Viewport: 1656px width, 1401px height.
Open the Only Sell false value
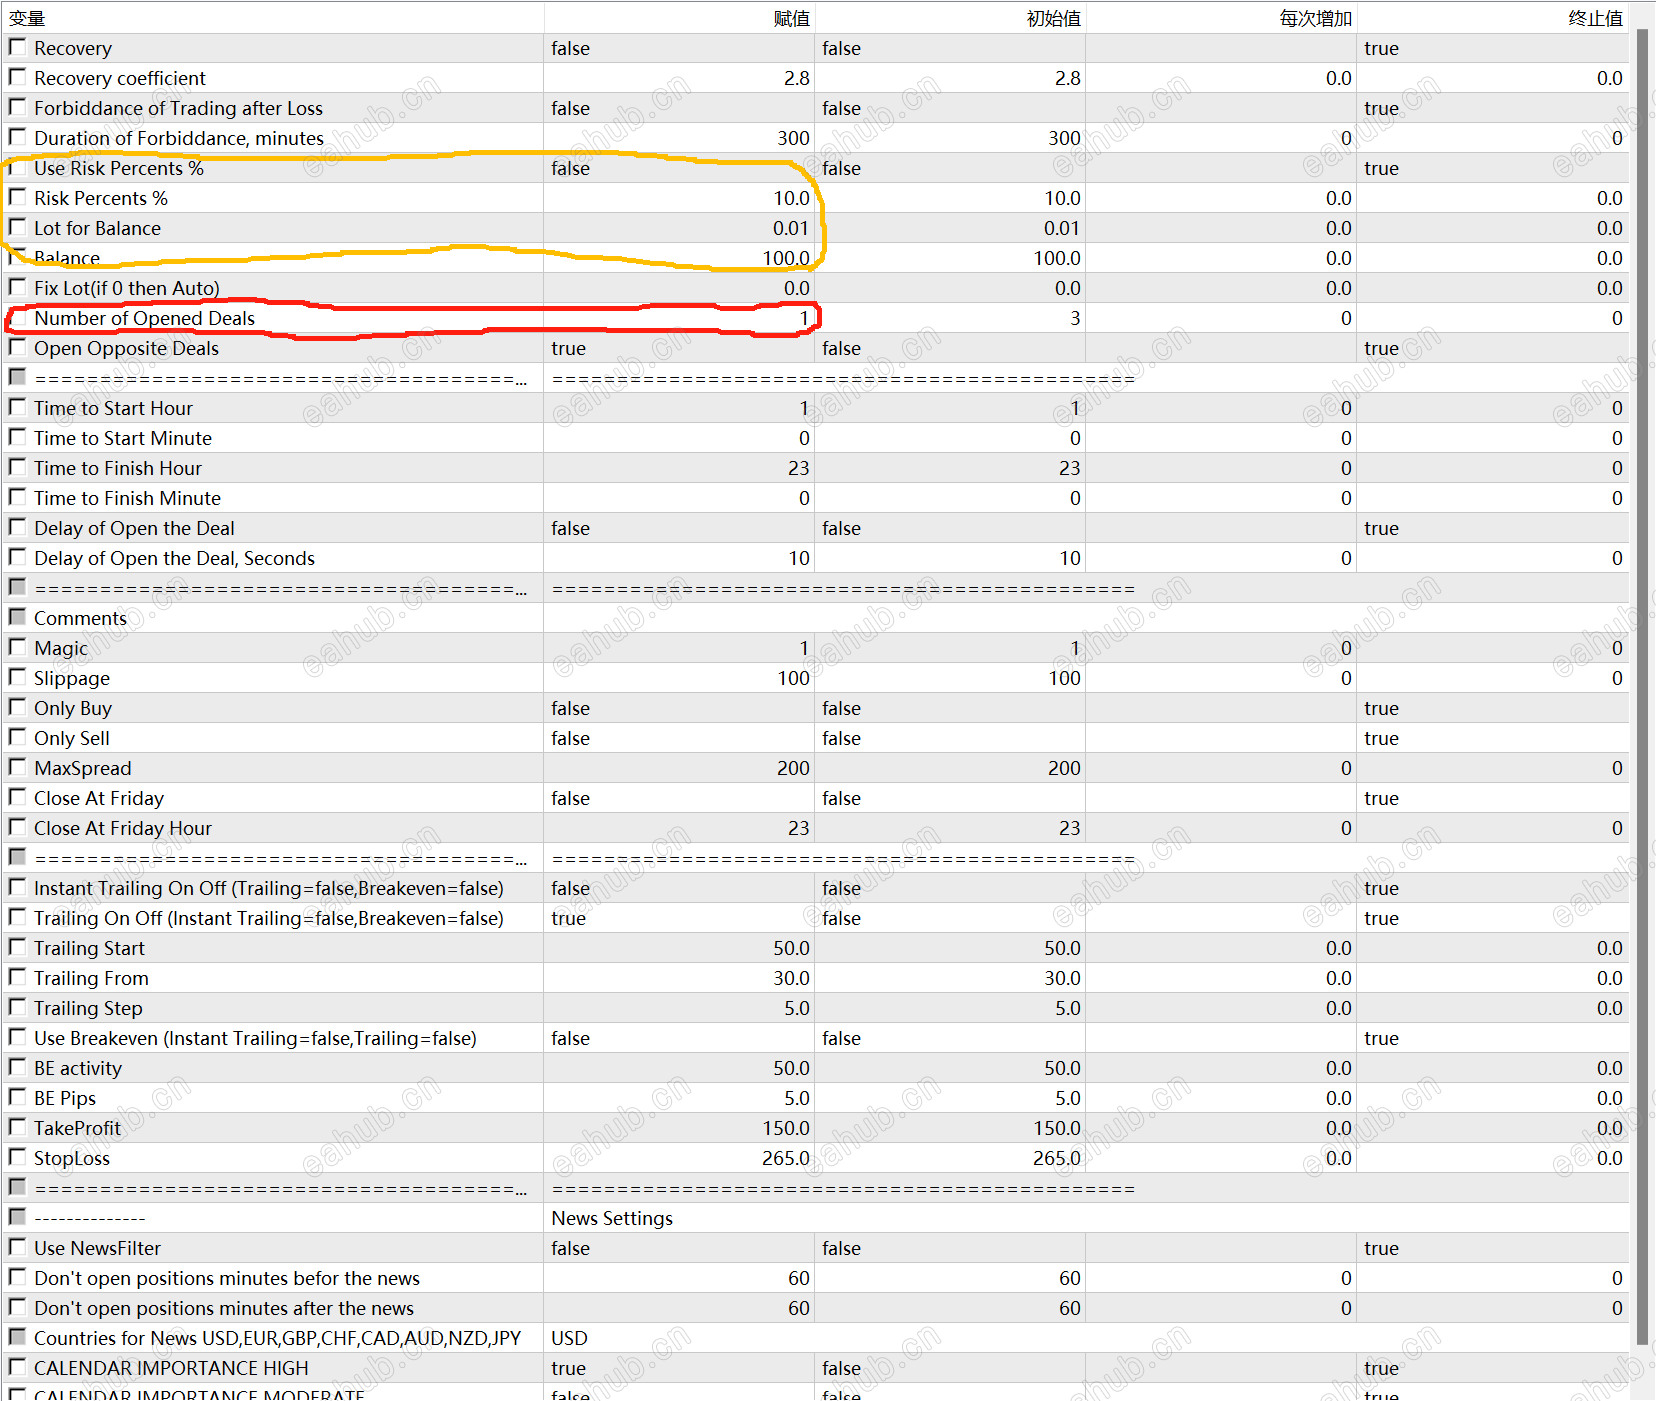(x=680, y=738)
